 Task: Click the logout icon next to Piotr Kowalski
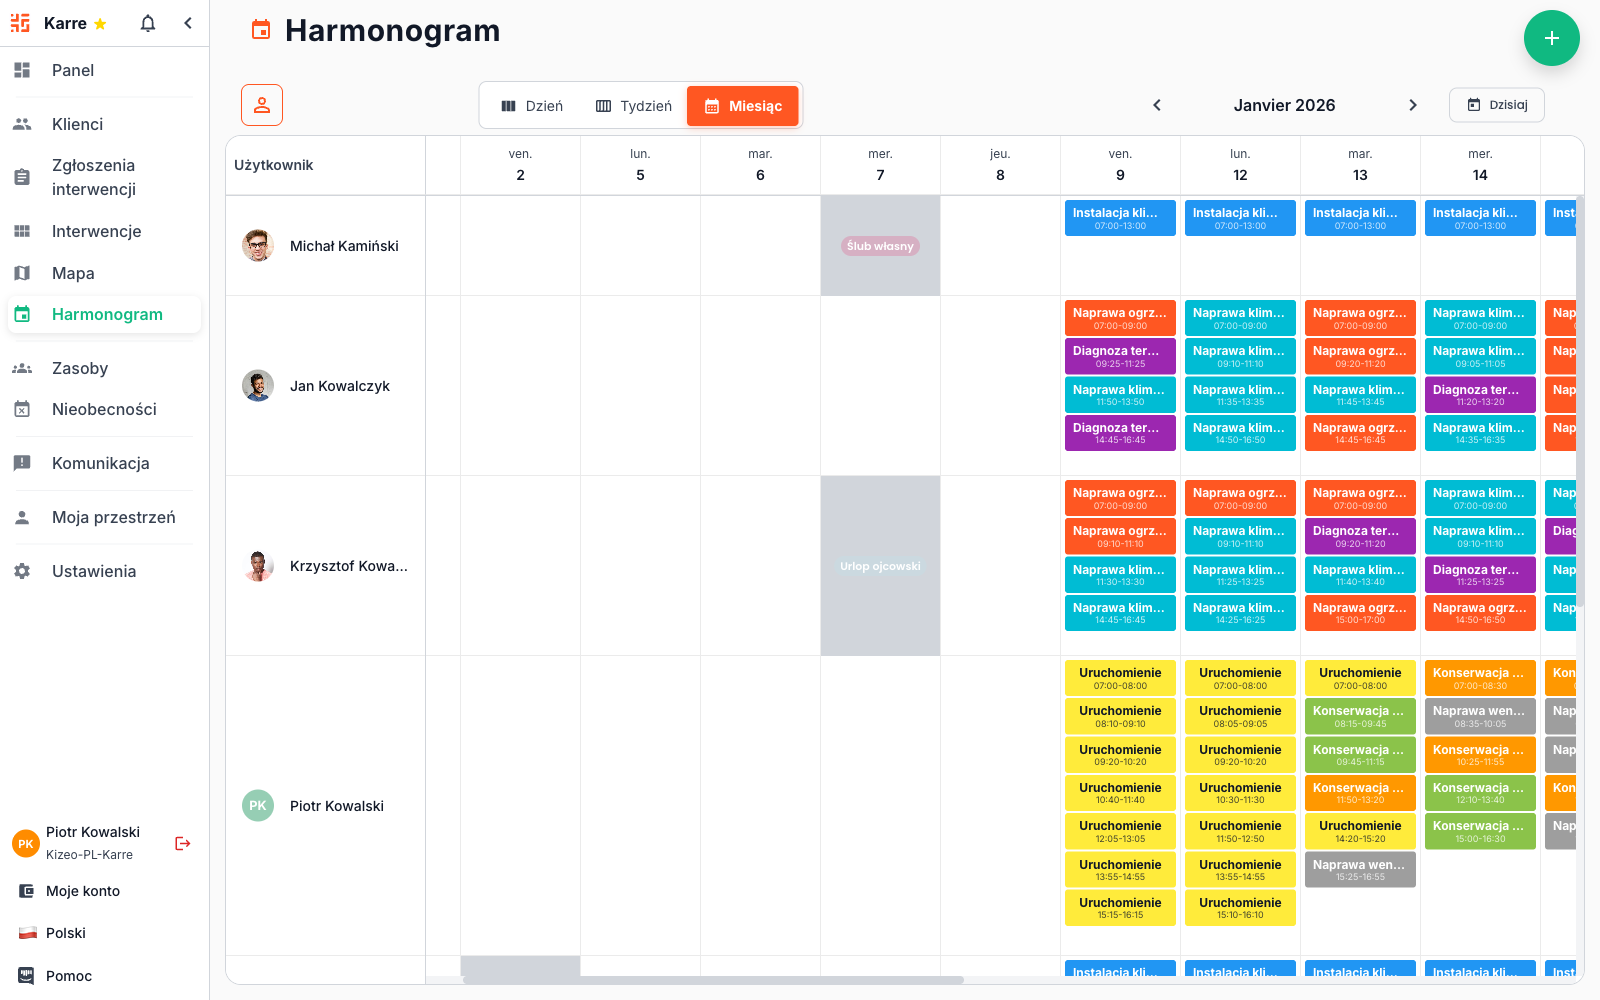[x=182, y=843]
